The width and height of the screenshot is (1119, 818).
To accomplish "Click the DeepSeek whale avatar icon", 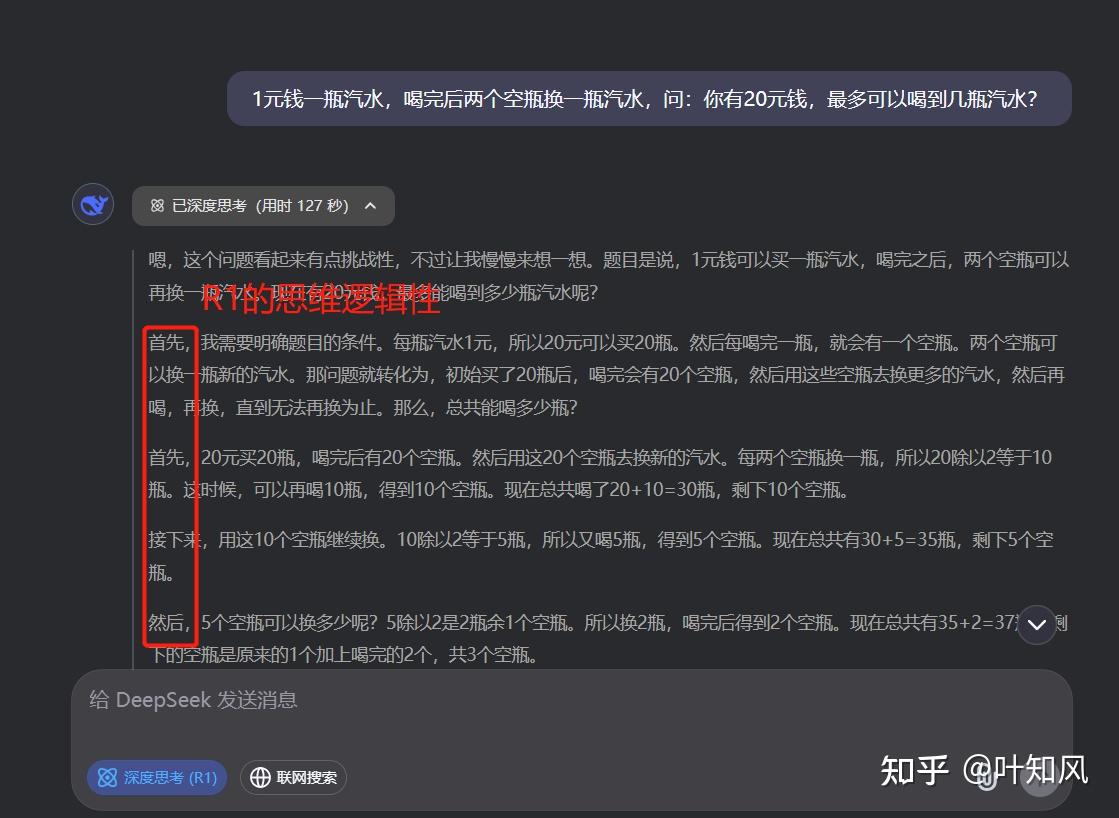I will 93,205.
